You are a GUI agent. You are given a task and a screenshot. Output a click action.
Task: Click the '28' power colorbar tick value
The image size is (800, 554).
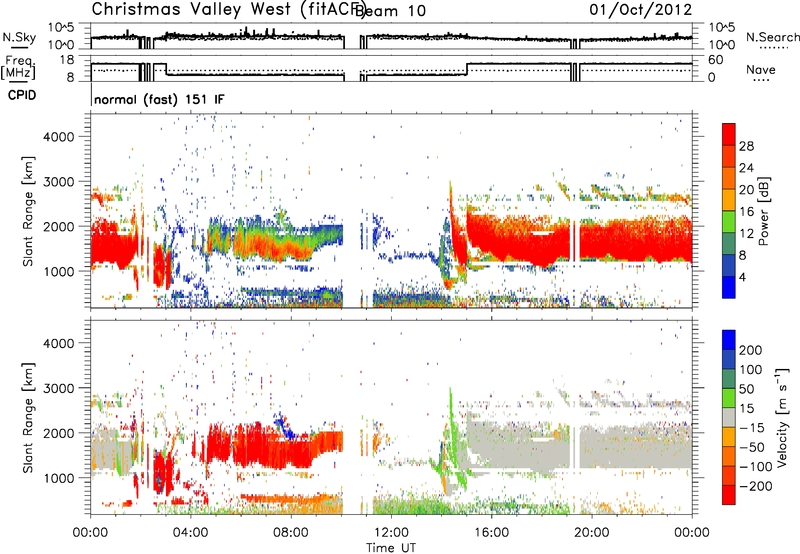point(746,146)
